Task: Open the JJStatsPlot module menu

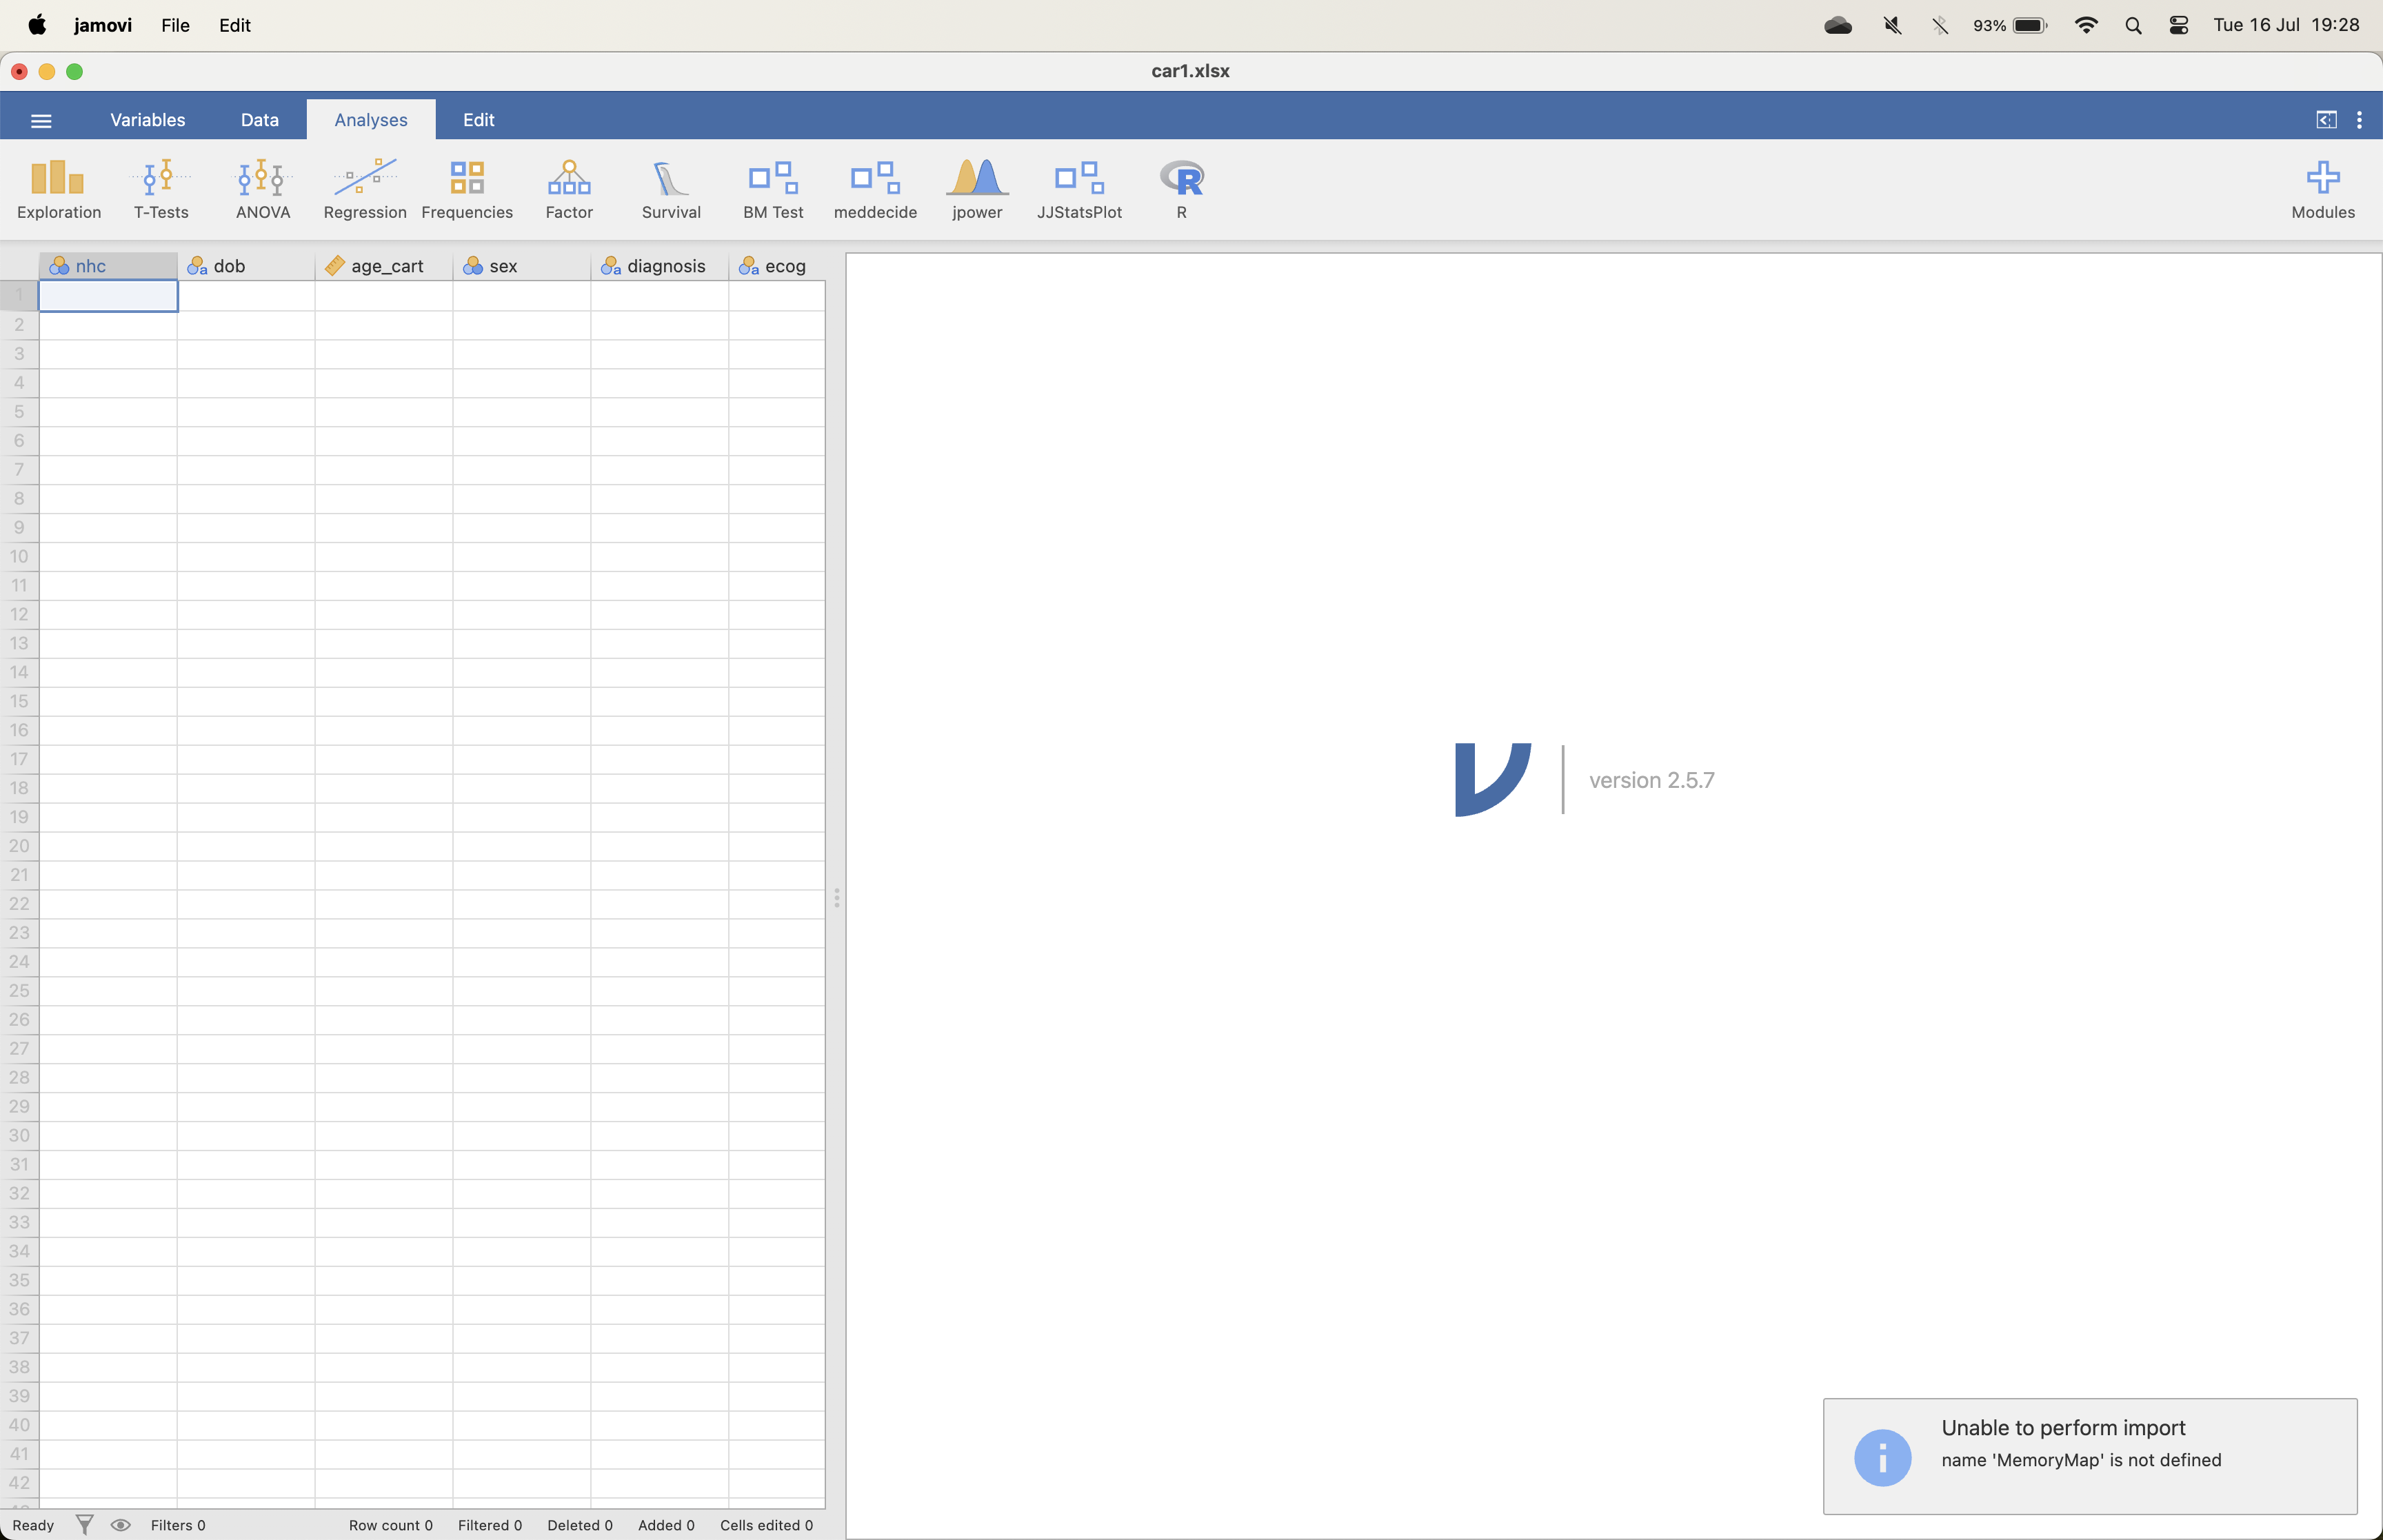Action: 1079,189
